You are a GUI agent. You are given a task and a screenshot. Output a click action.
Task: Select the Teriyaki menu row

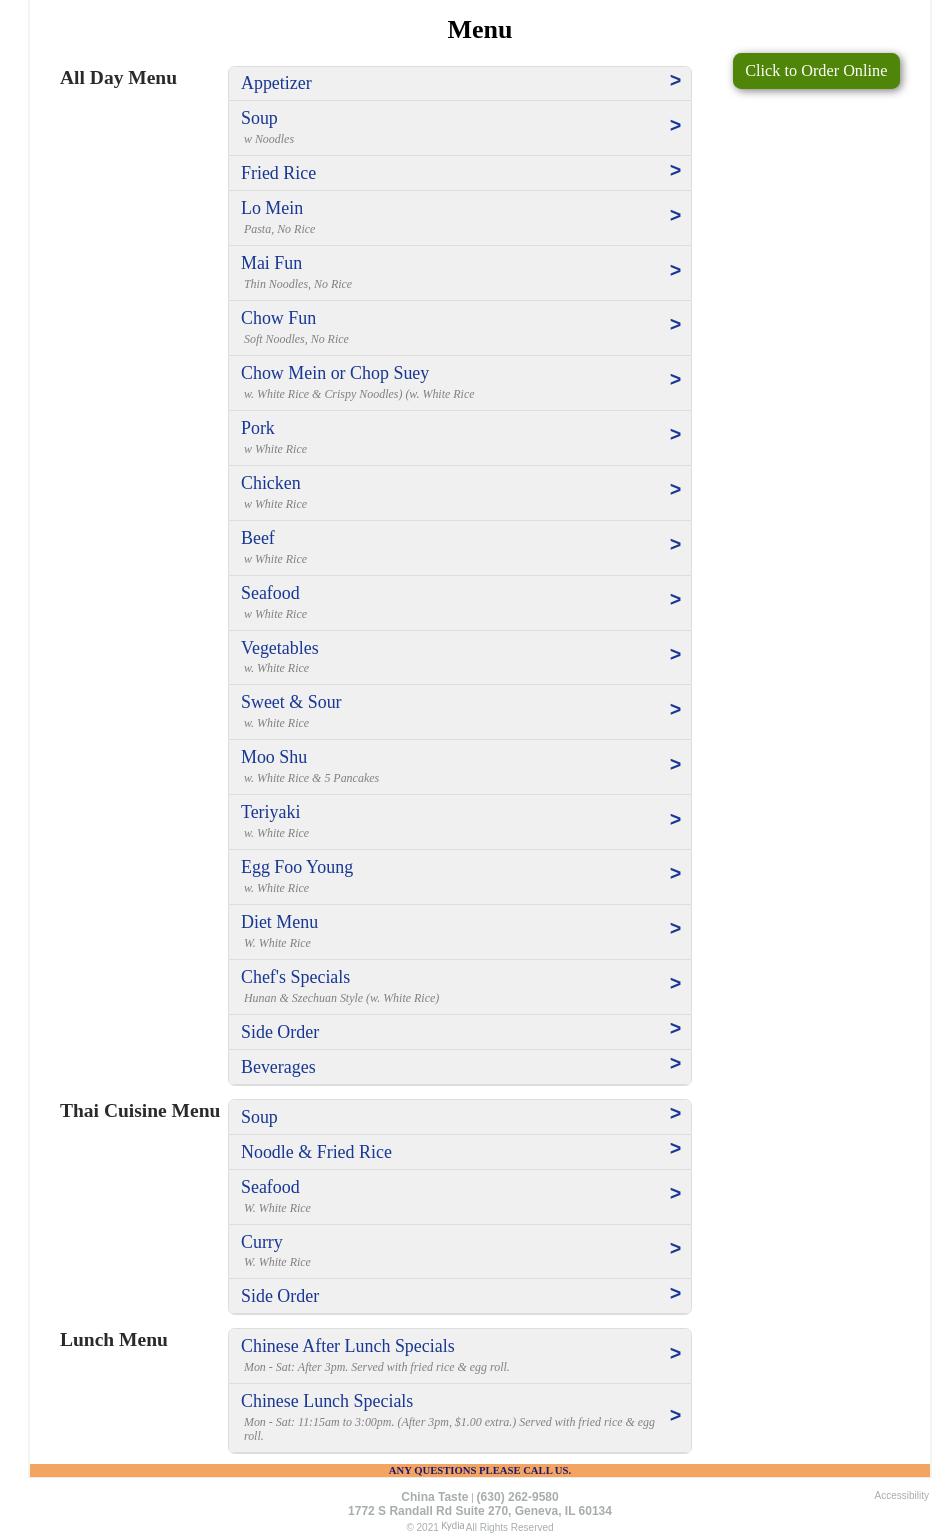(460, 821)
